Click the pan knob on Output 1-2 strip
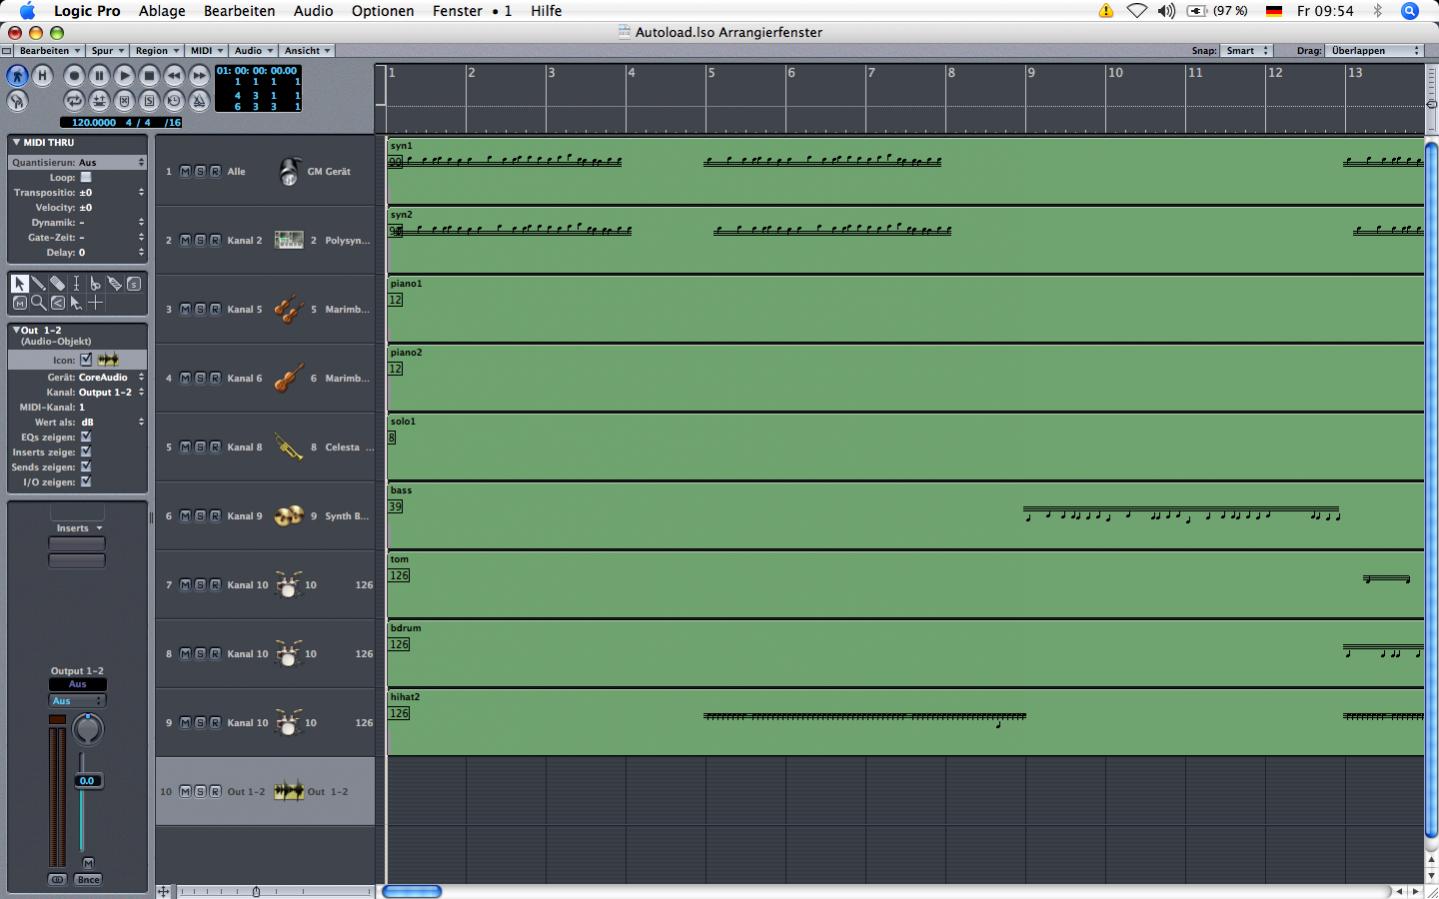Screen dimensions: 1439x899 point(88,729)
